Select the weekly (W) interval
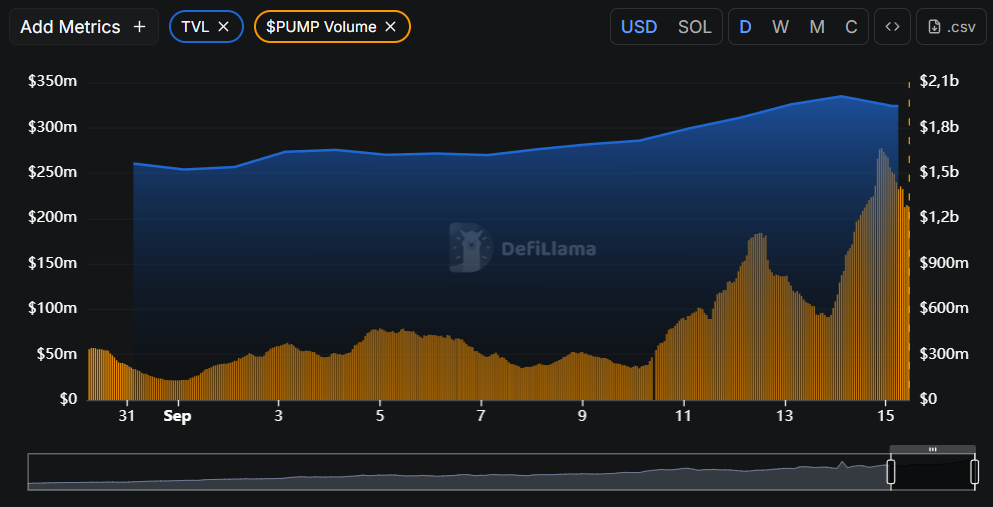This screenshot has height=507, width=993. [x=780, y=27]
